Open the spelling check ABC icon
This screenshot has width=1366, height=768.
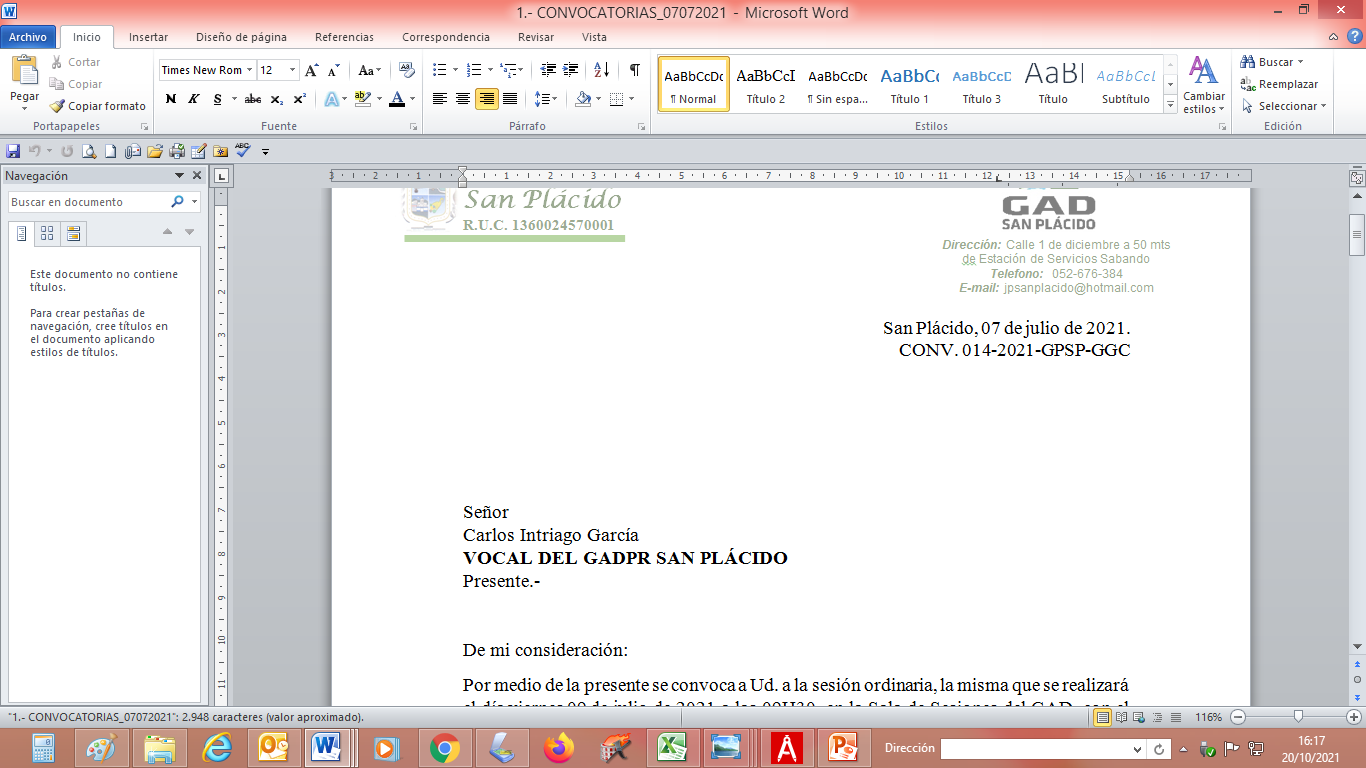(x=242, y=151)
